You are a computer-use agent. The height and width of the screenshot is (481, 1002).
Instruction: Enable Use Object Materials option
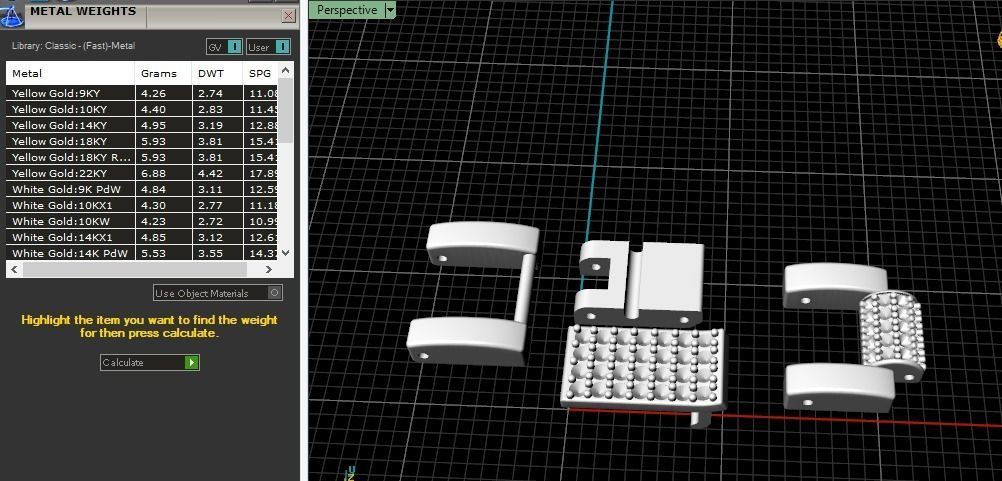[218, 293]
